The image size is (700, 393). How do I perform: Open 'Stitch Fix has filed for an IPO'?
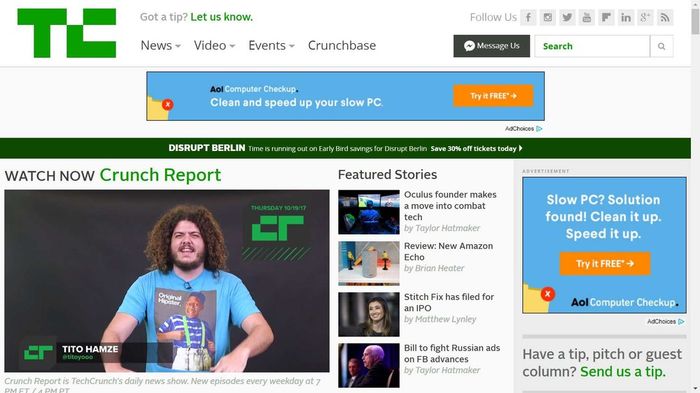point(449,302)
